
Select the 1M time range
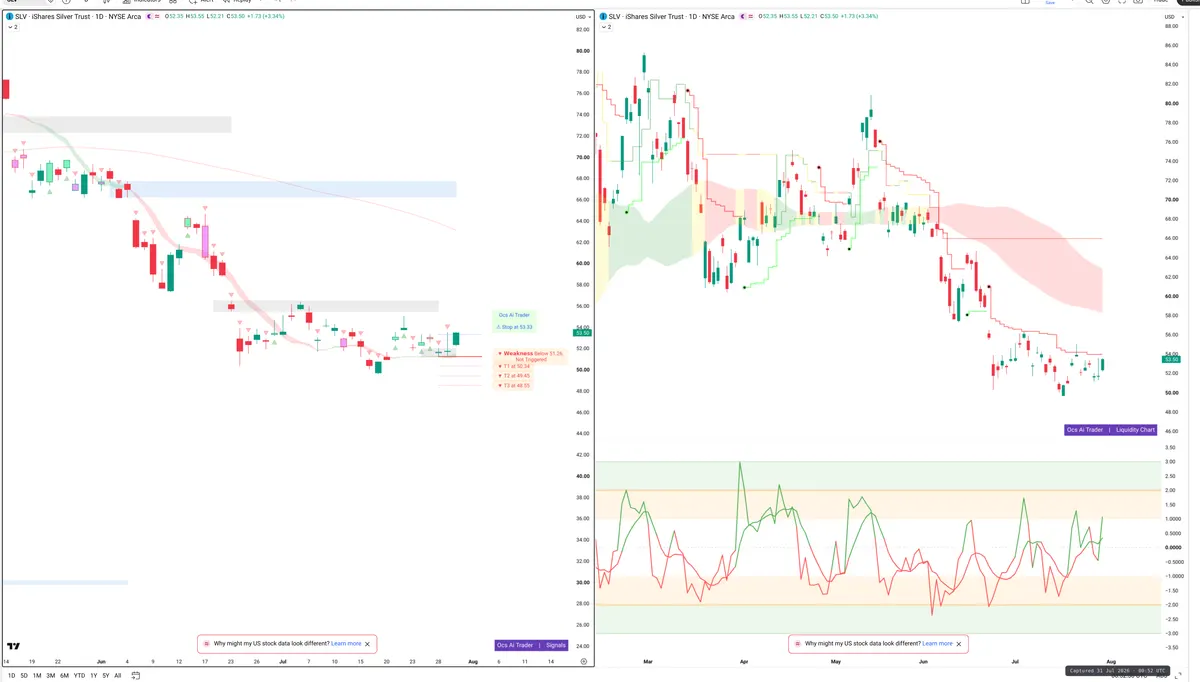[x=37, y=676]
